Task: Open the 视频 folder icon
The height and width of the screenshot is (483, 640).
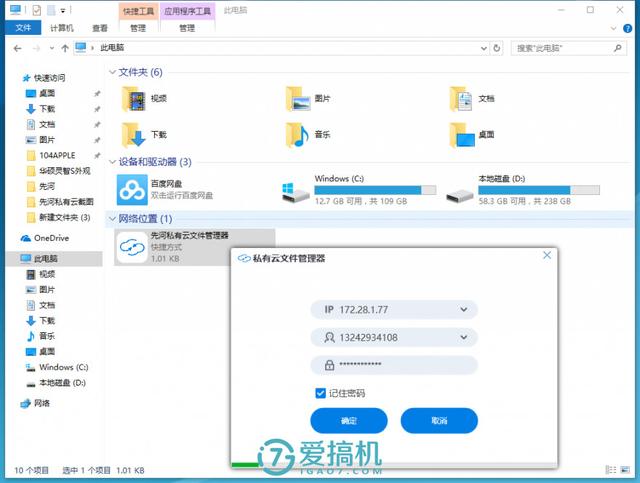Action: [x=134, y=99]
